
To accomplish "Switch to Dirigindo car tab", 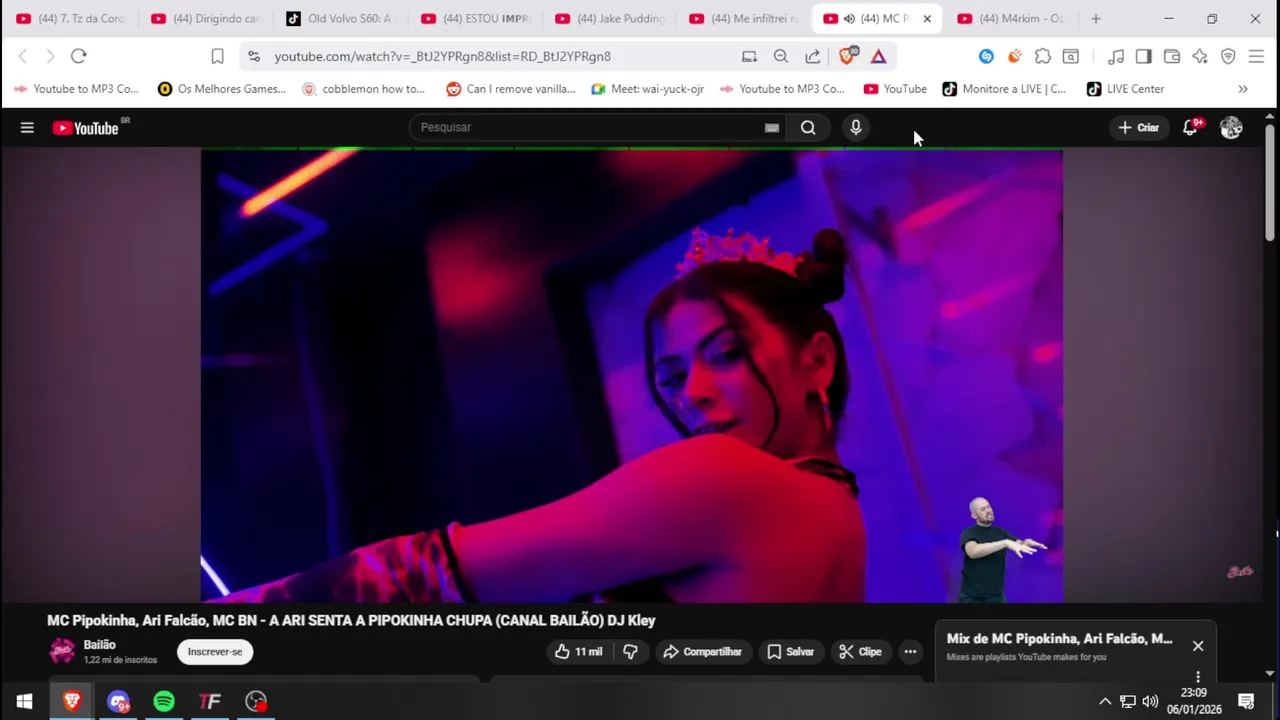I will coord(205,18).
